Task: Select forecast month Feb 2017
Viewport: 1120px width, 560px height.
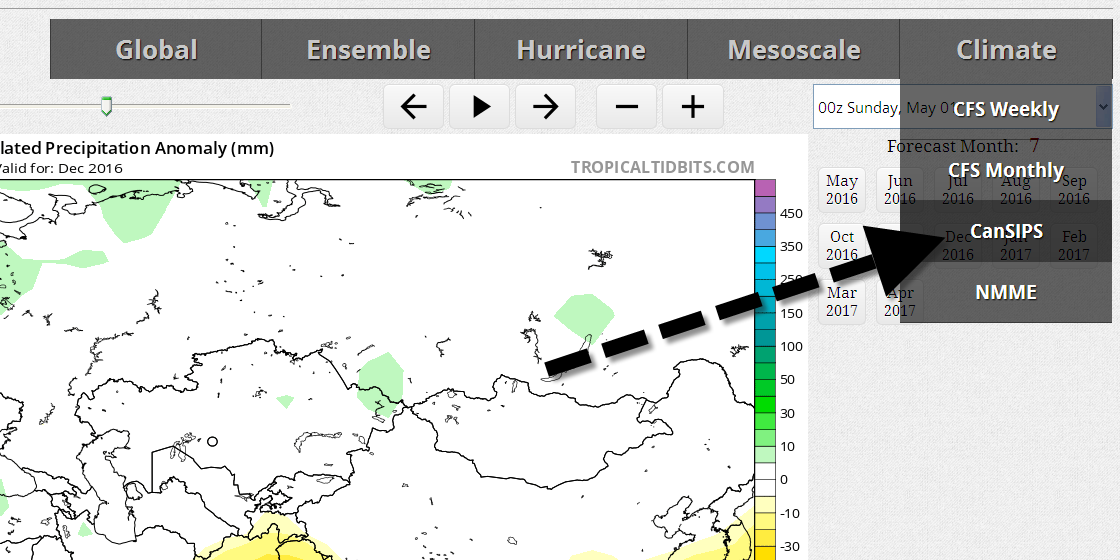Action: (1074, 246)
